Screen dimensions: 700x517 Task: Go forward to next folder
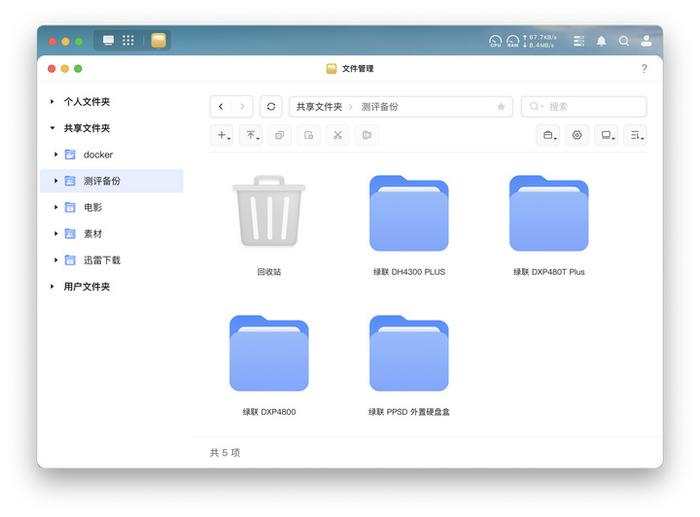(x=242, y=107)
